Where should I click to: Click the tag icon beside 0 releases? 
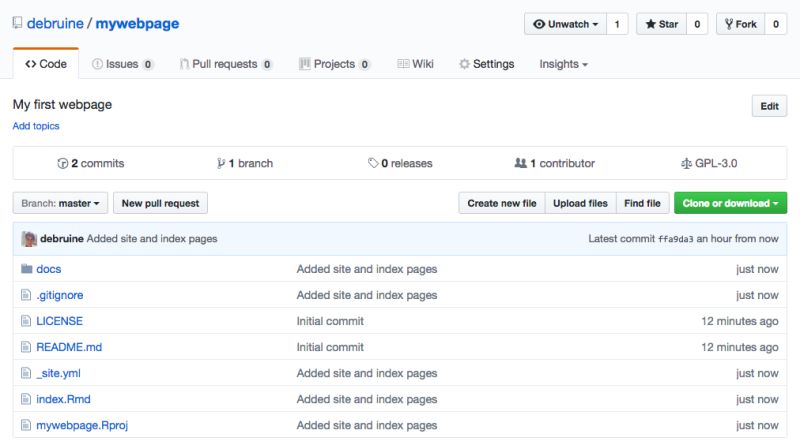[373, 163]
